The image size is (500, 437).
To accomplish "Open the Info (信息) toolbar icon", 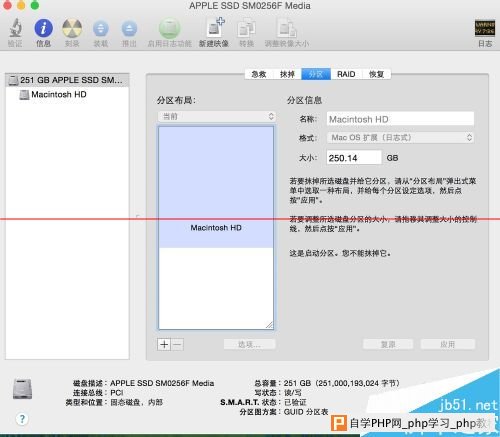I will point(43,28).
